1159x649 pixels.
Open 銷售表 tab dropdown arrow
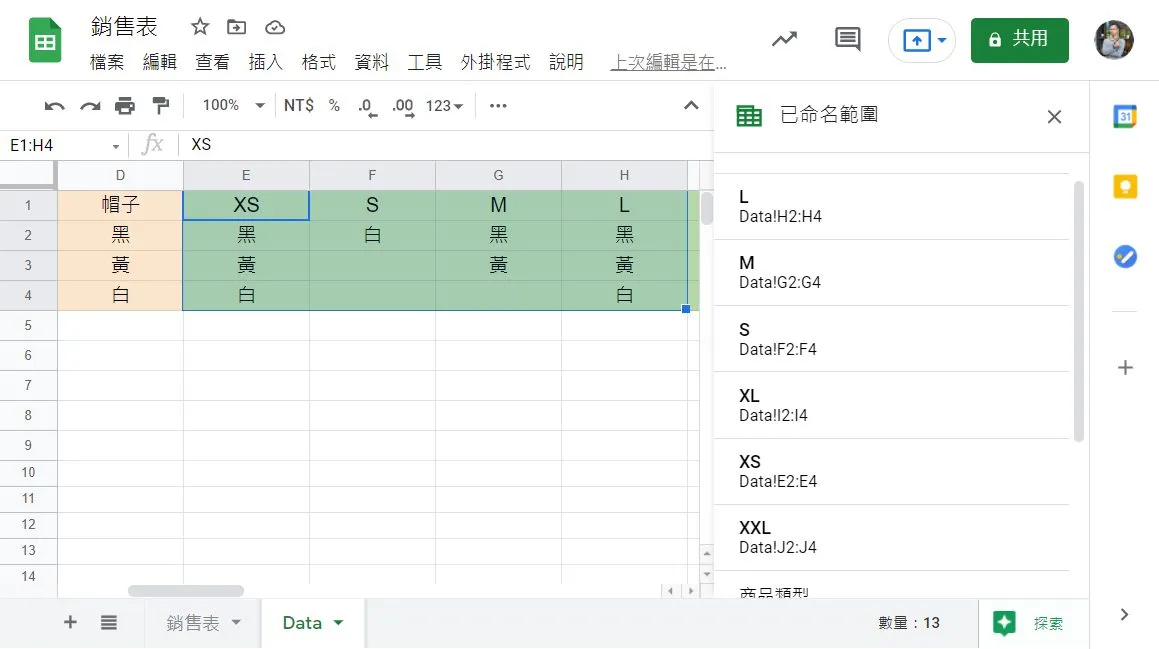tap(237, 622)
